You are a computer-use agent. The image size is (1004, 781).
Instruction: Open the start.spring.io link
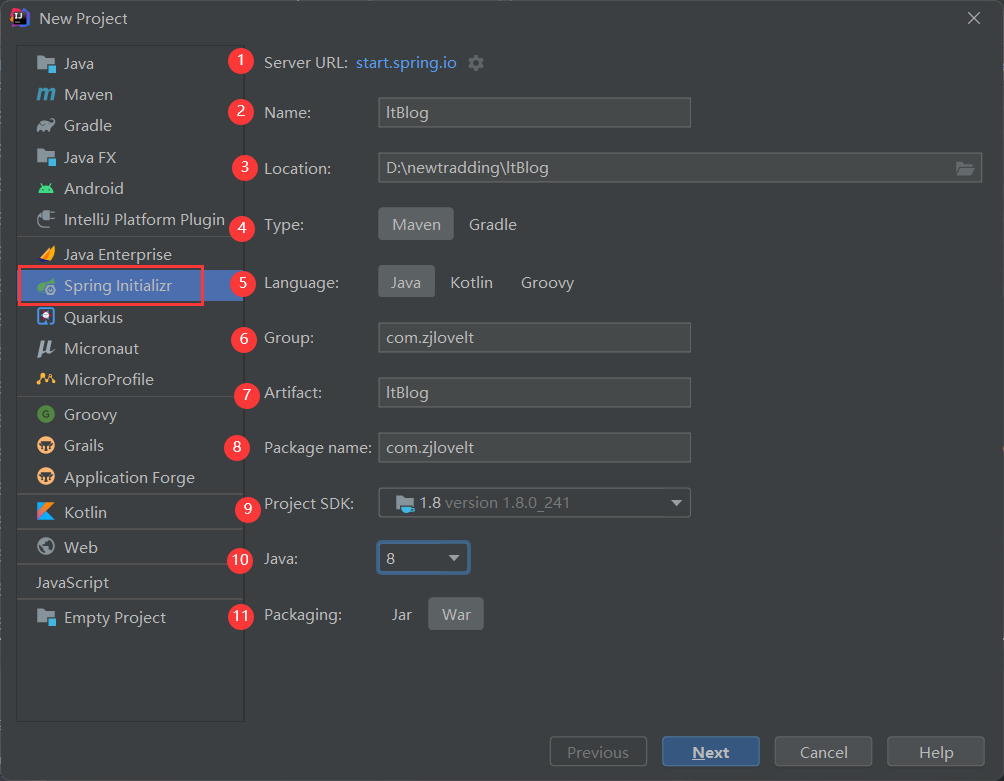coord(406,63)
